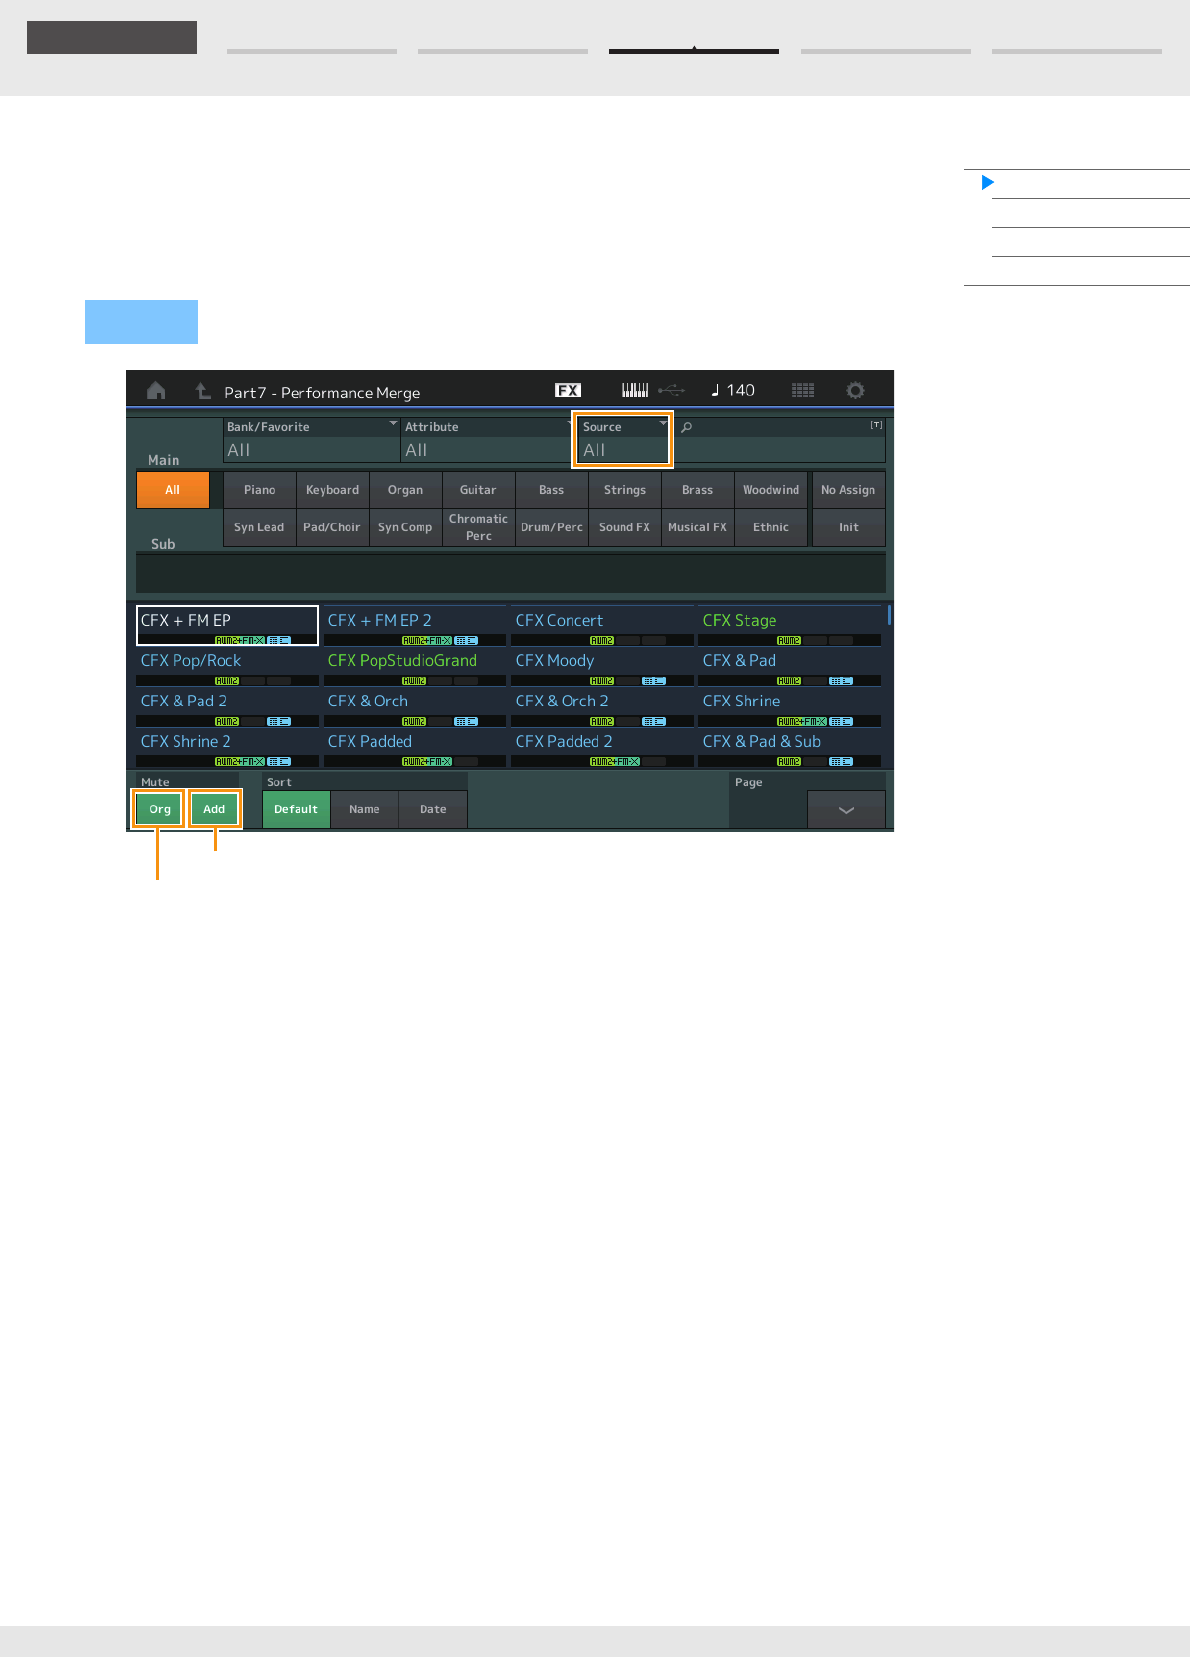This screenshot has width=1190, height=1657.
Task: Open the tempo 140 setting
Action: click(733, 390)
